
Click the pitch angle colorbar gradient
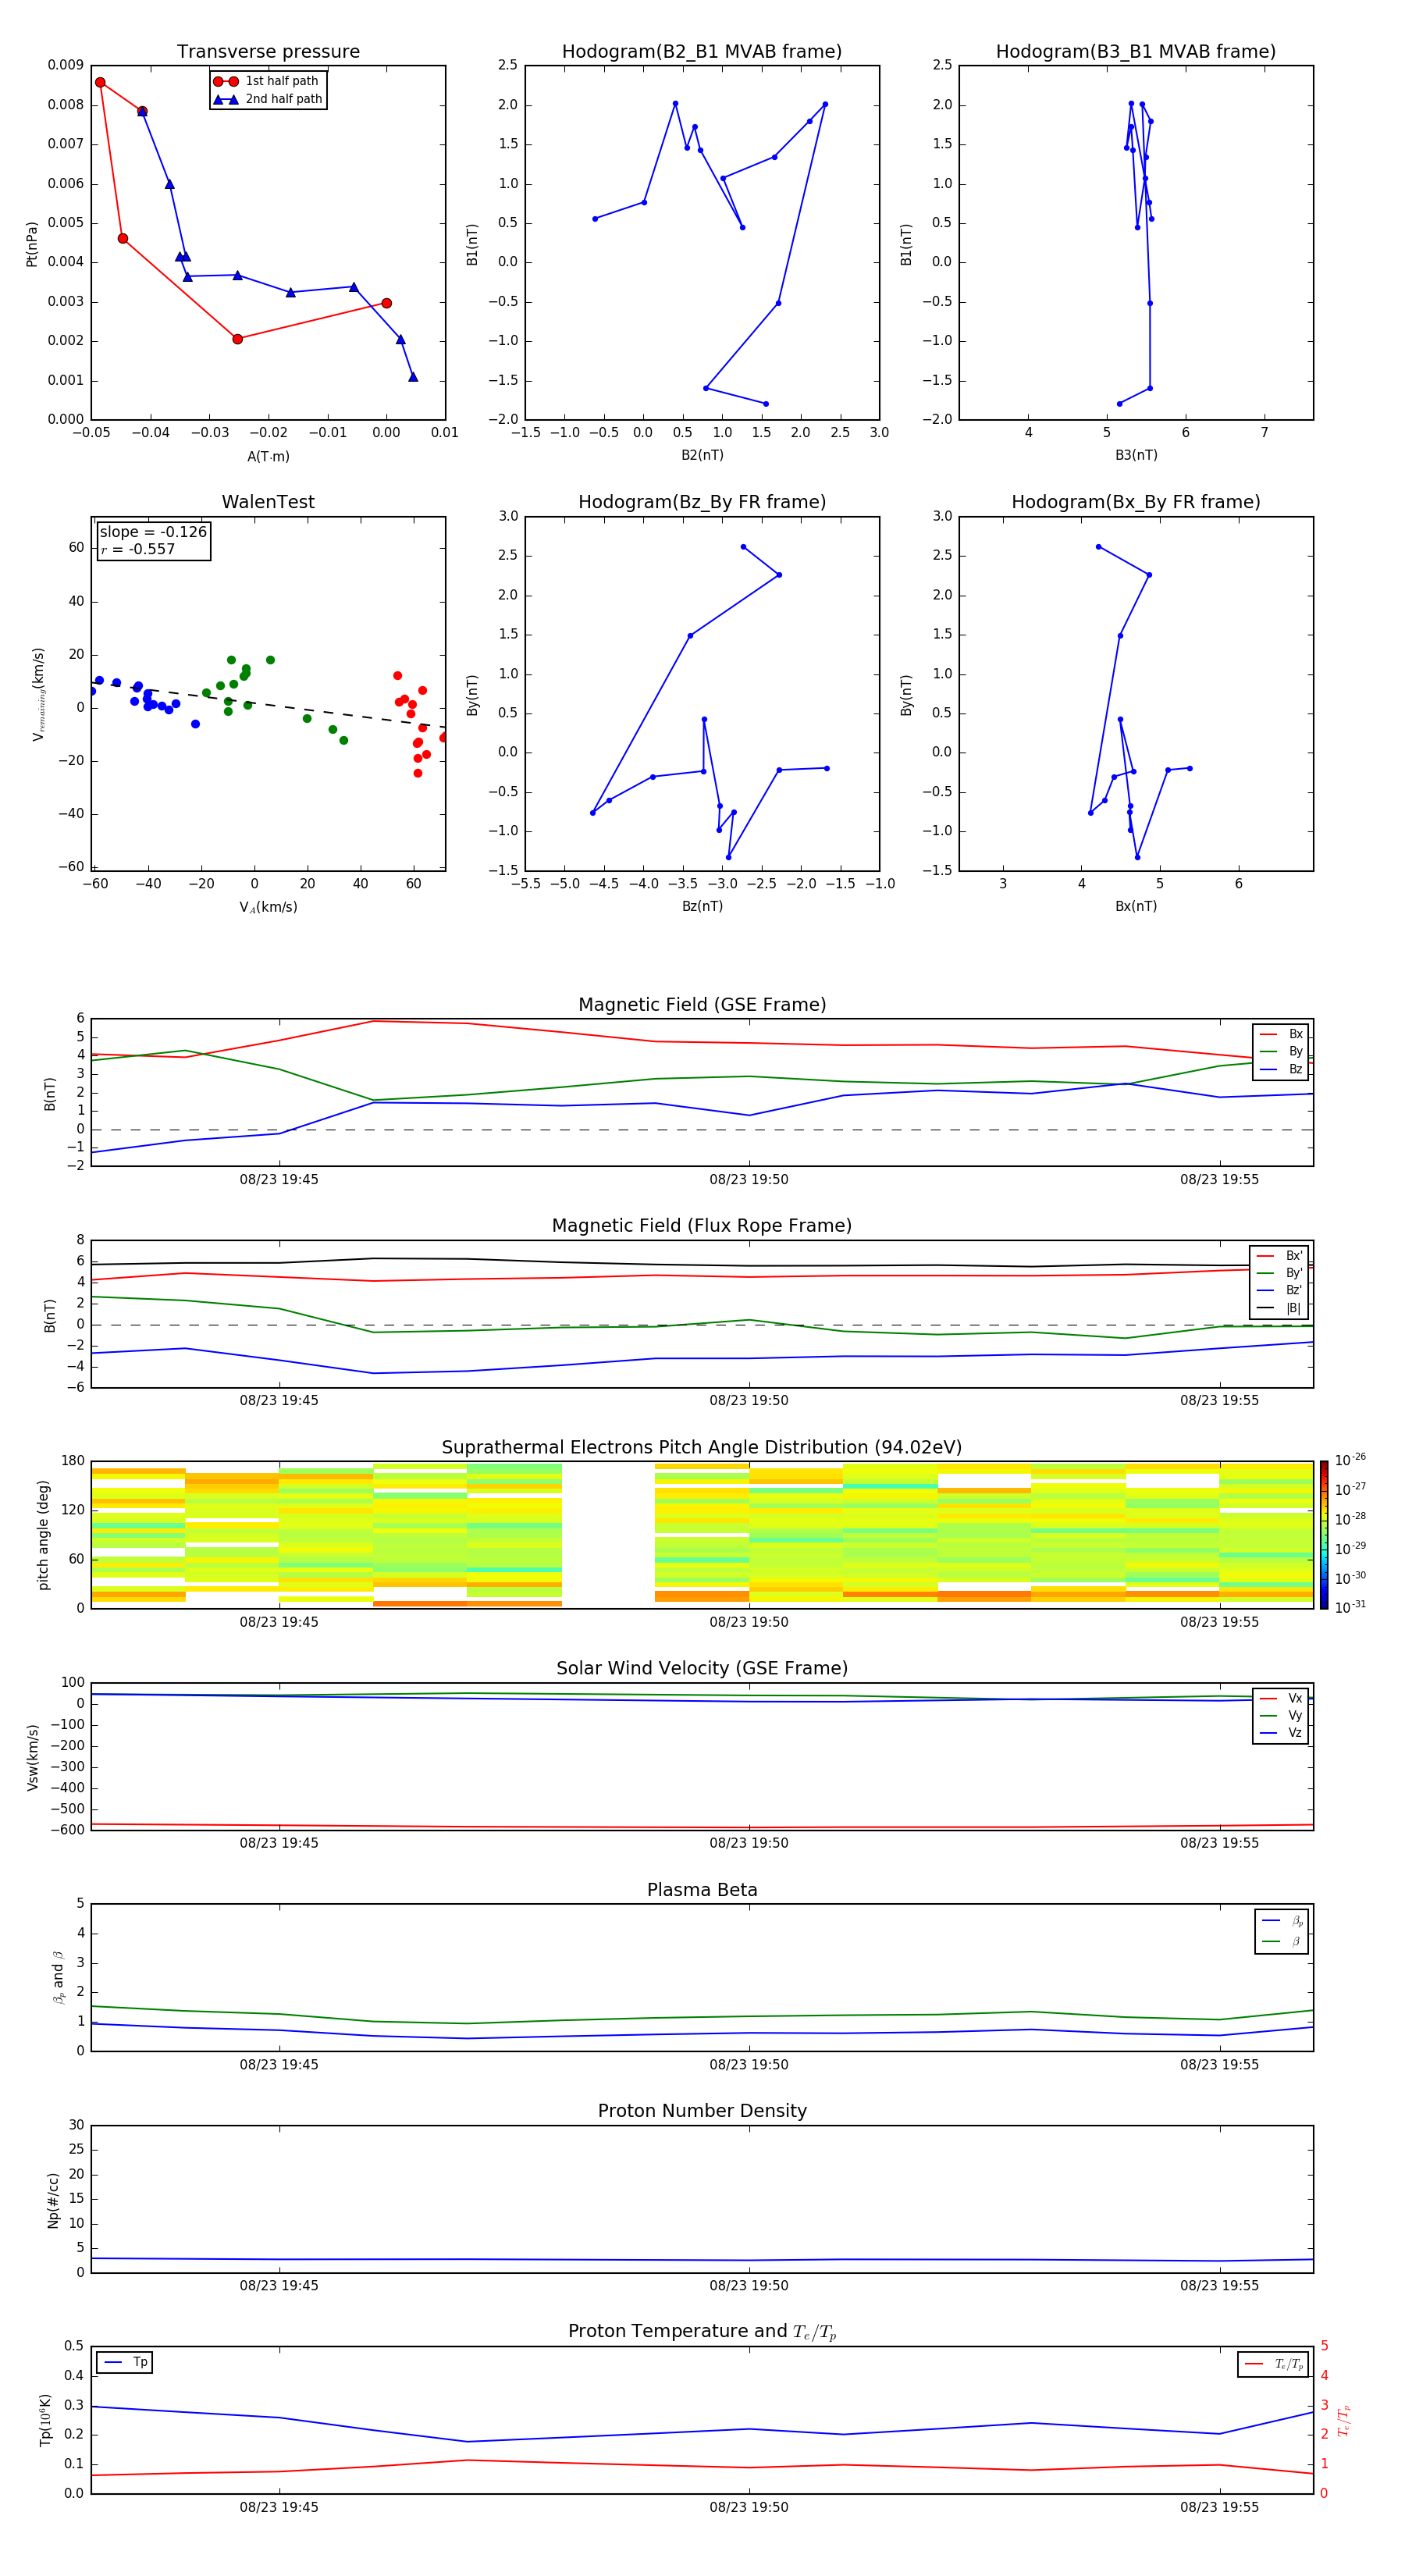click(1324, 1535)
